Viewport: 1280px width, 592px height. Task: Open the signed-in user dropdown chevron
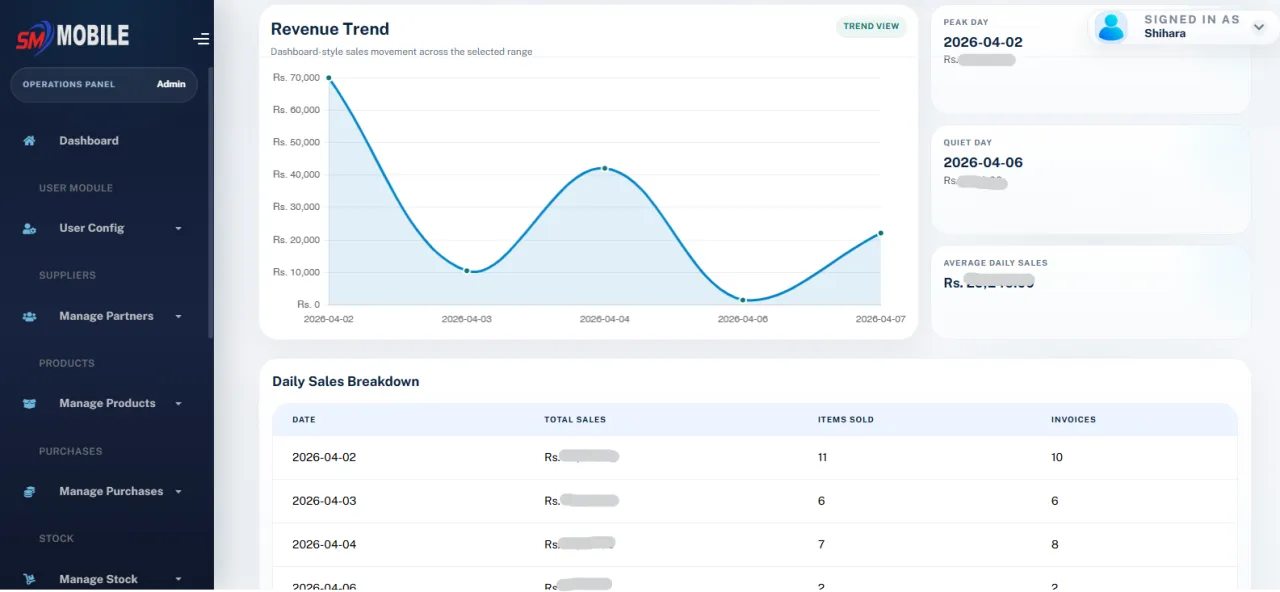(x=1258, y=27)
